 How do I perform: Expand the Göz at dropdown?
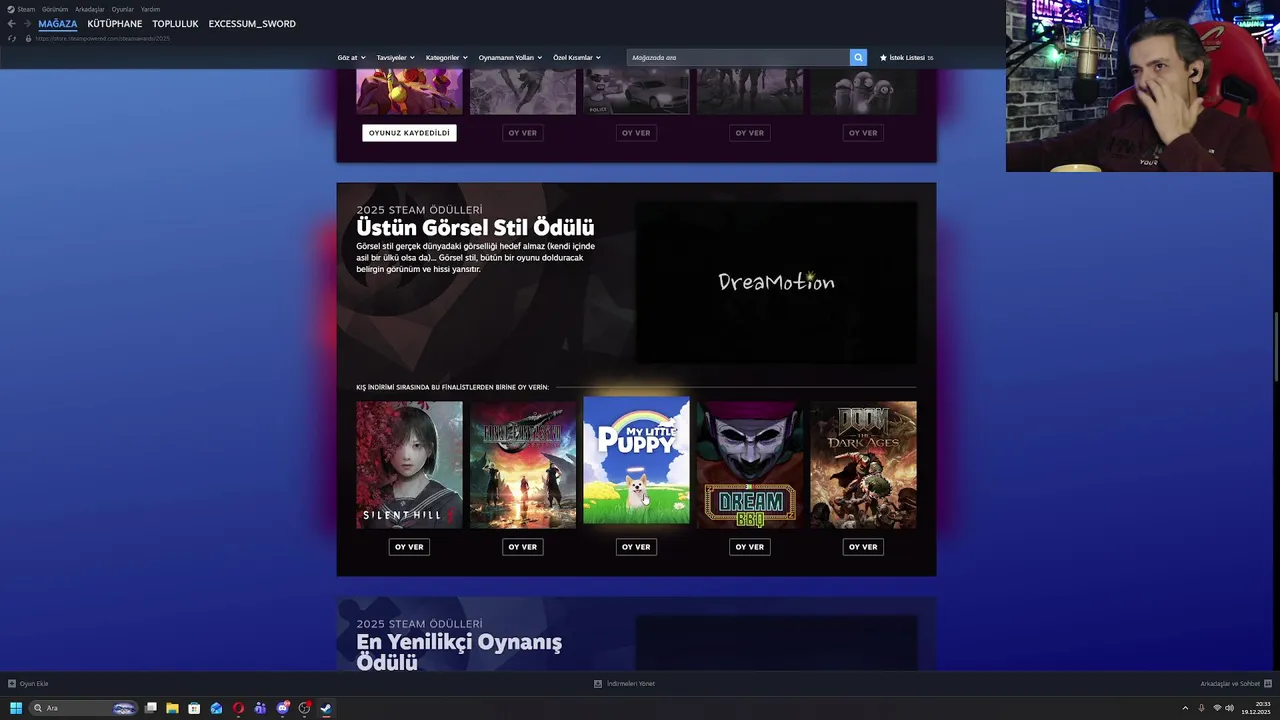point(351,58)
